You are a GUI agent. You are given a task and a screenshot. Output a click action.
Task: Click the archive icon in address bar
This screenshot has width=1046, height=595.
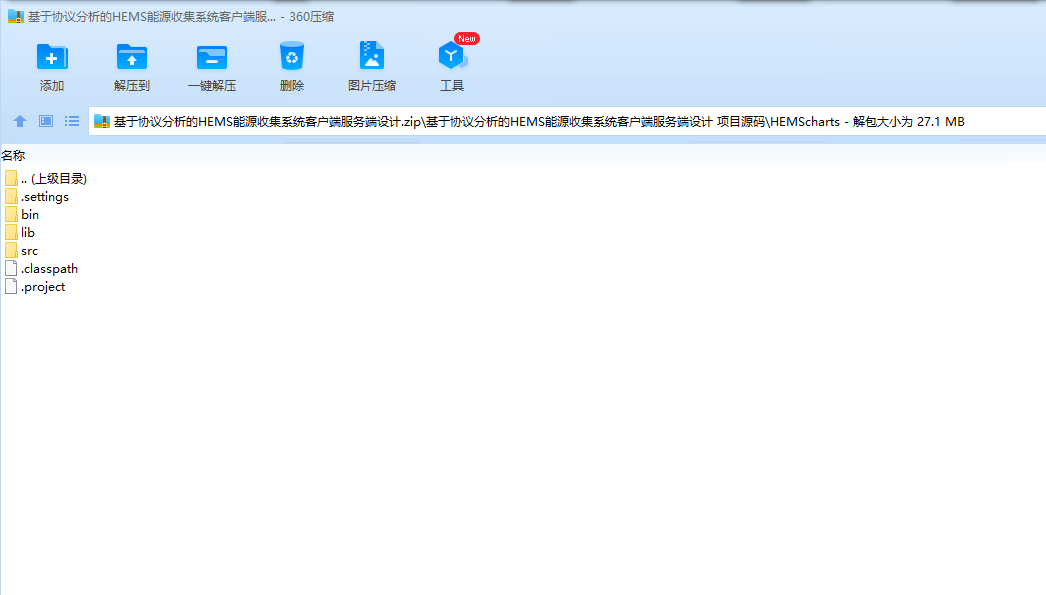(x=101, y=121)
